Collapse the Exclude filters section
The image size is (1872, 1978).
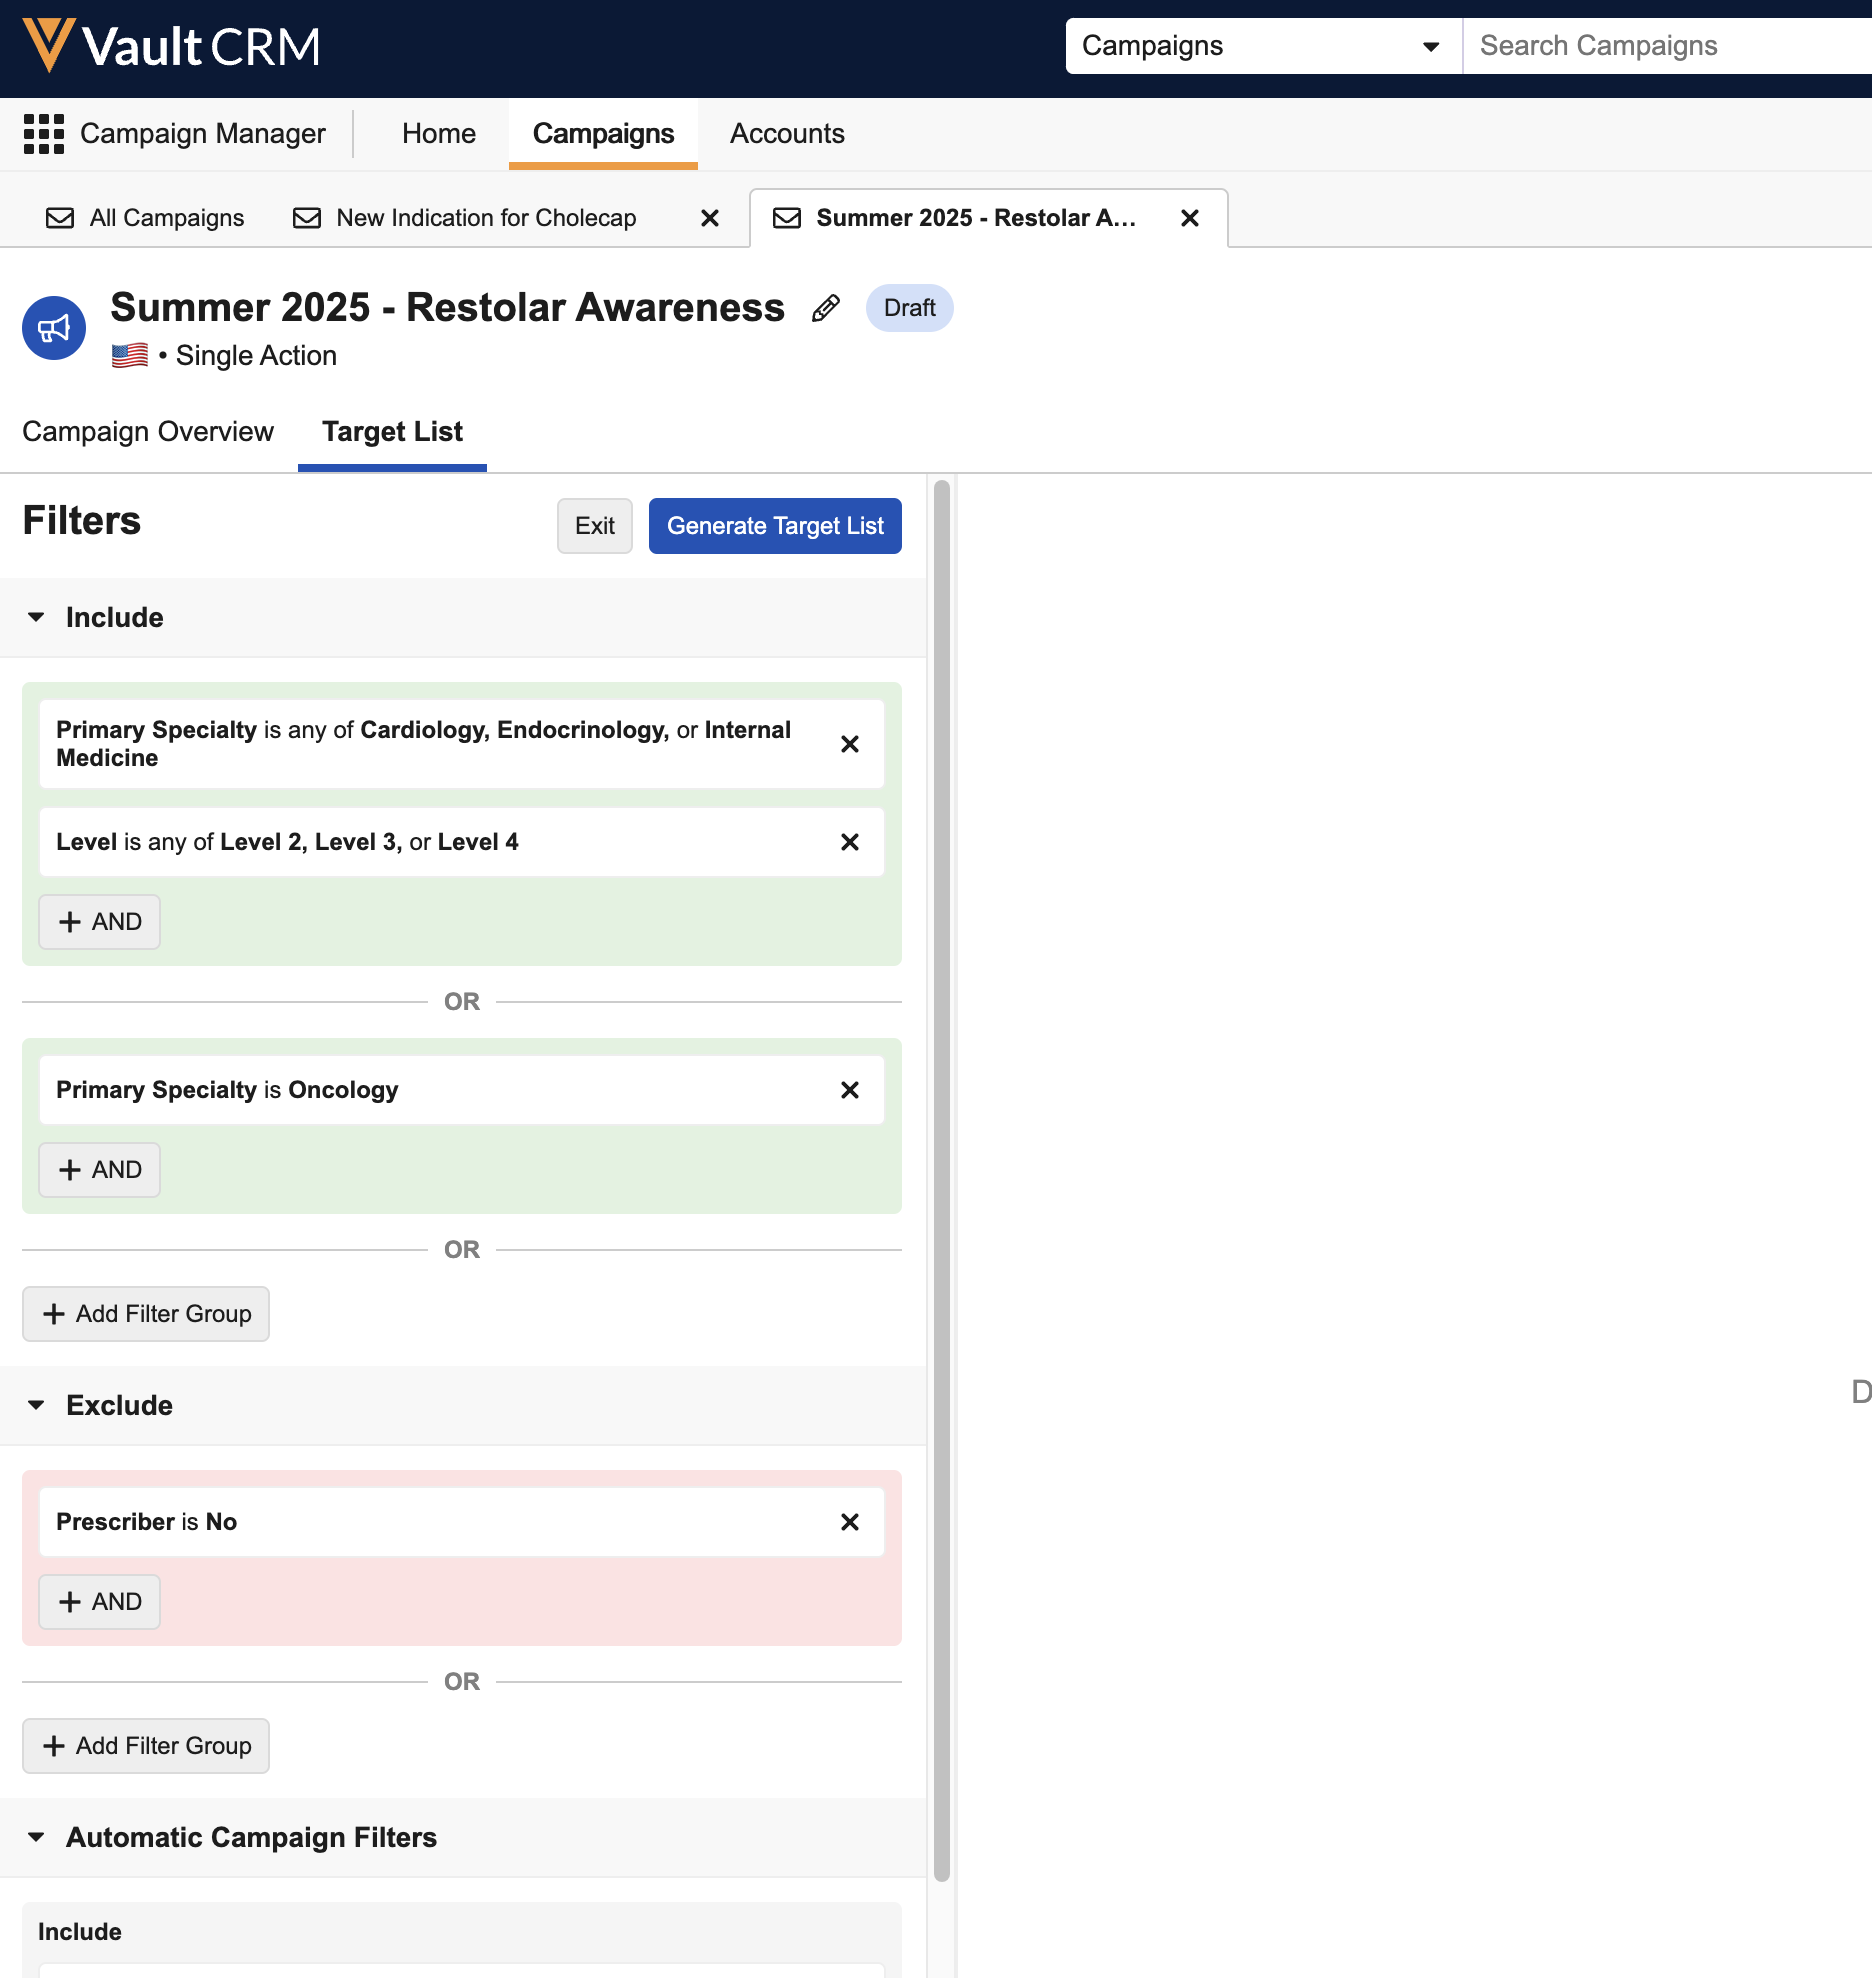[37, 1405]
